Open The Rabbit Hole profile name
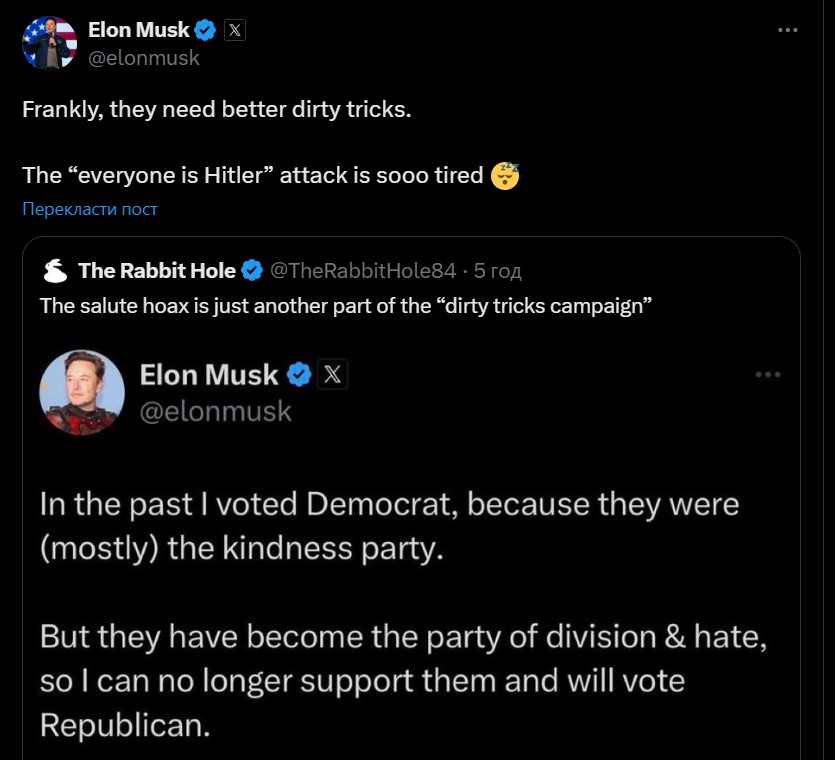 (x=157, y=270)
